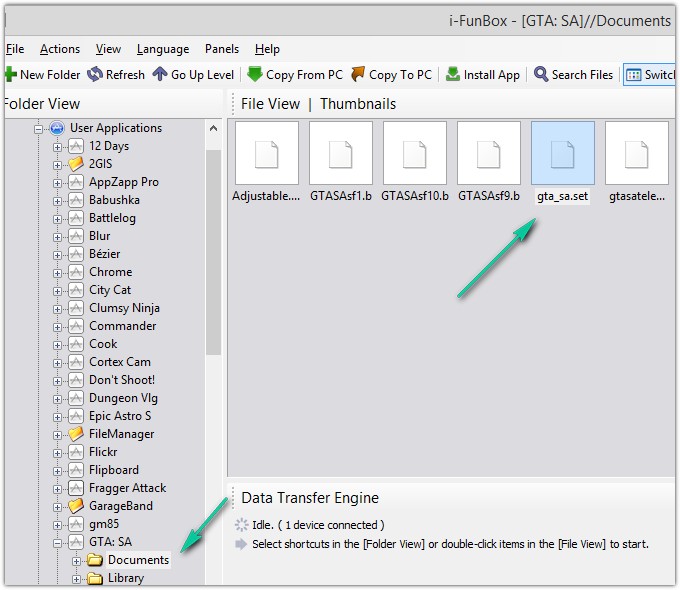This screenshot has height=590, width=680.
Task: Expand the Documents folder node
Action: coord(76,561)
